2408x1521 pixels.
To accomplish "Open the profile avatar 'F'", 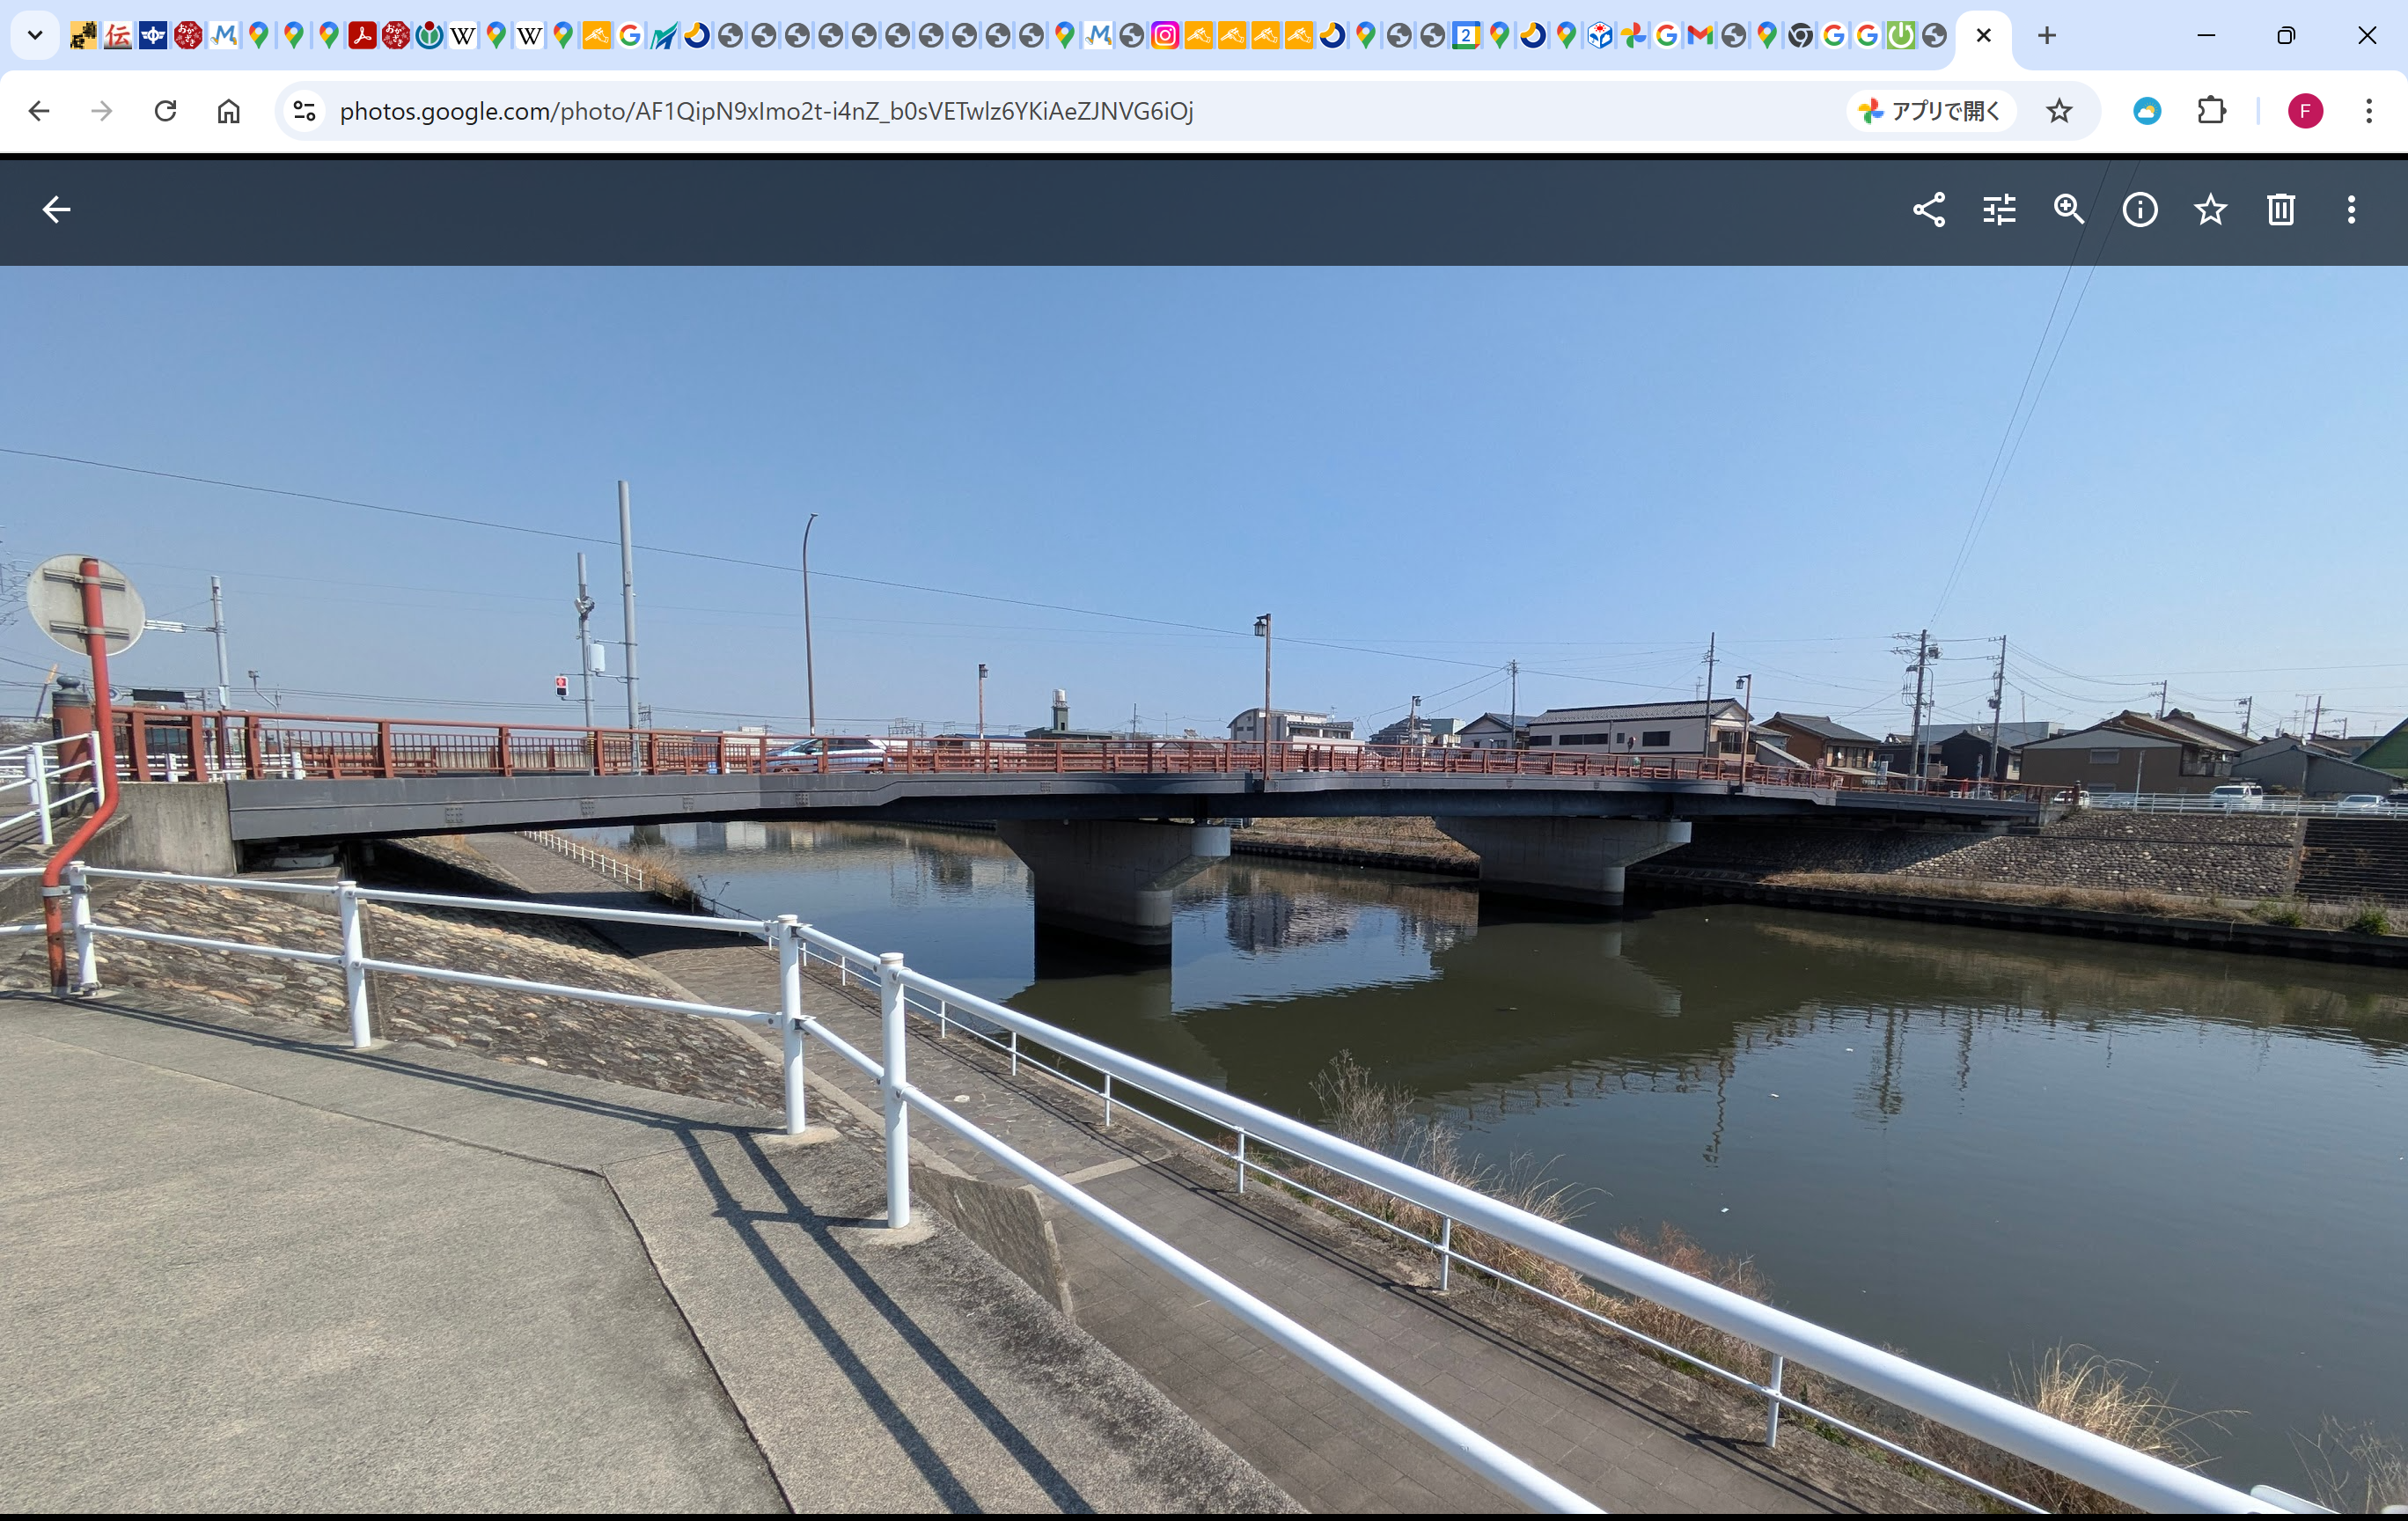I will [2305, 111].
